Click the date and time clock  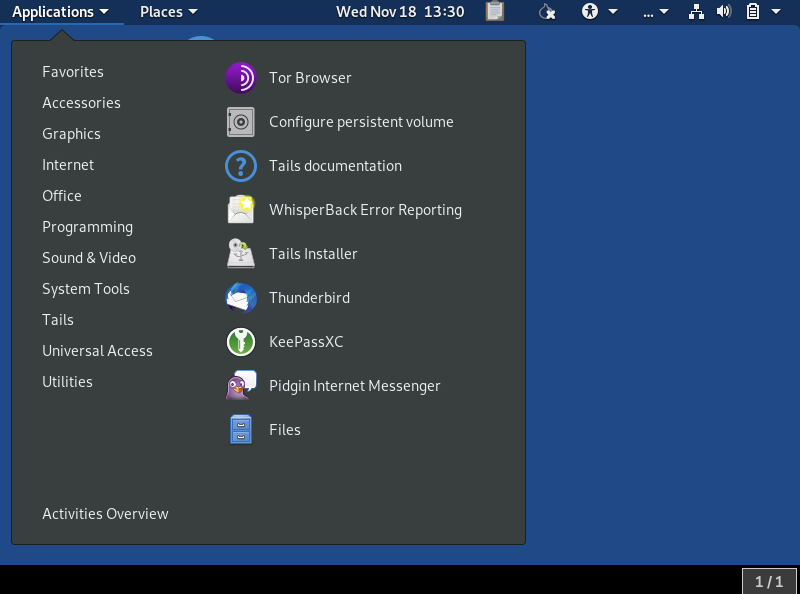click(400, 12)
